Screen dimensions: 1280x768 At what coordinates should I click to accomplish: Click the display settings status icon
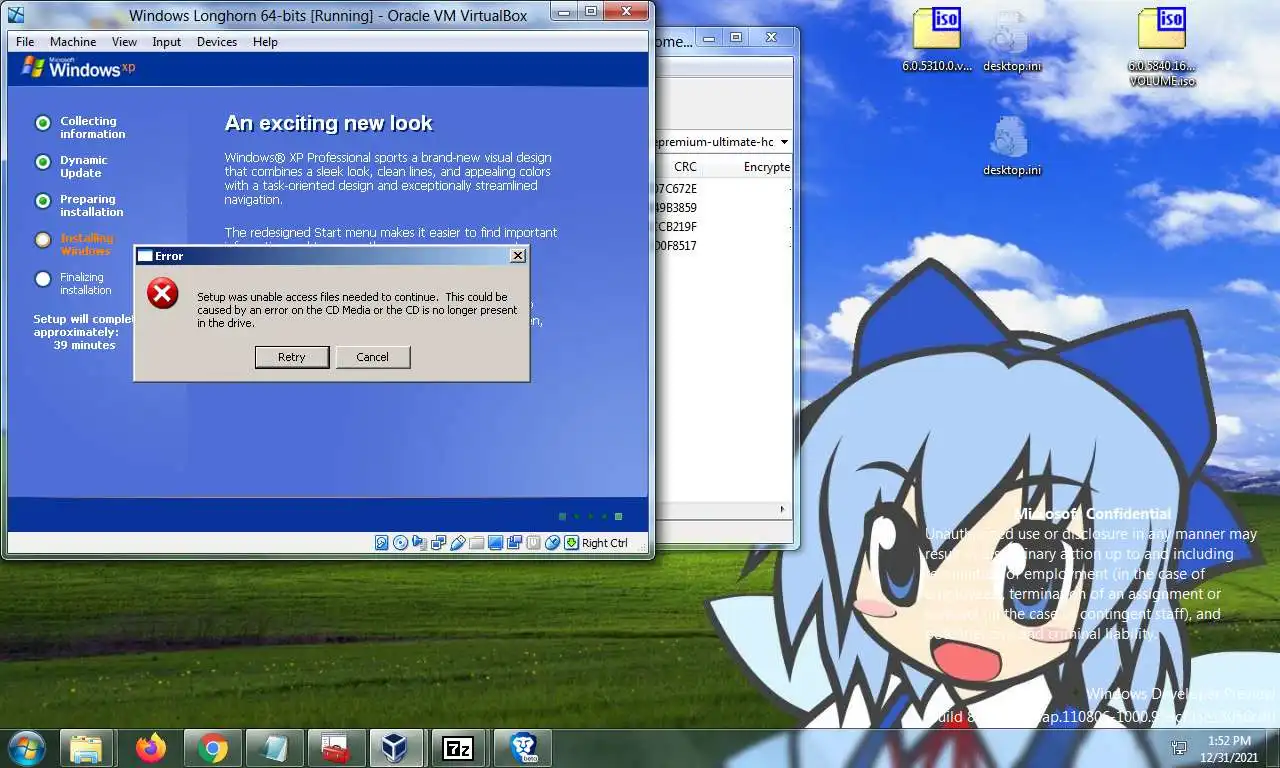pyautogui.click(x=496, y=543)
